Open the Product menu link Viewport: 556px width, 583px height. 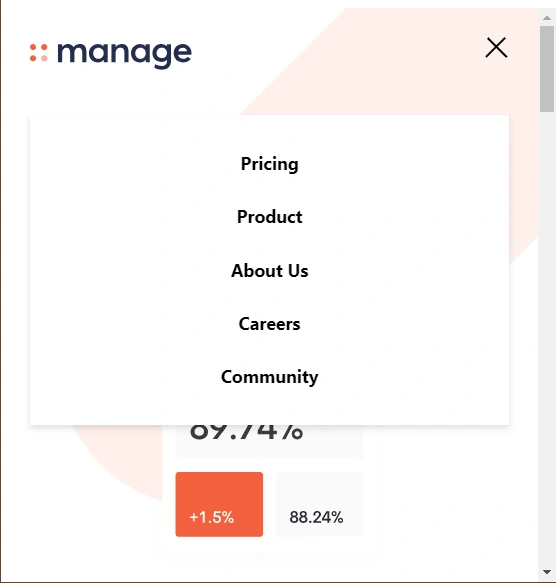pyautogui.click(x=270, y=217)
